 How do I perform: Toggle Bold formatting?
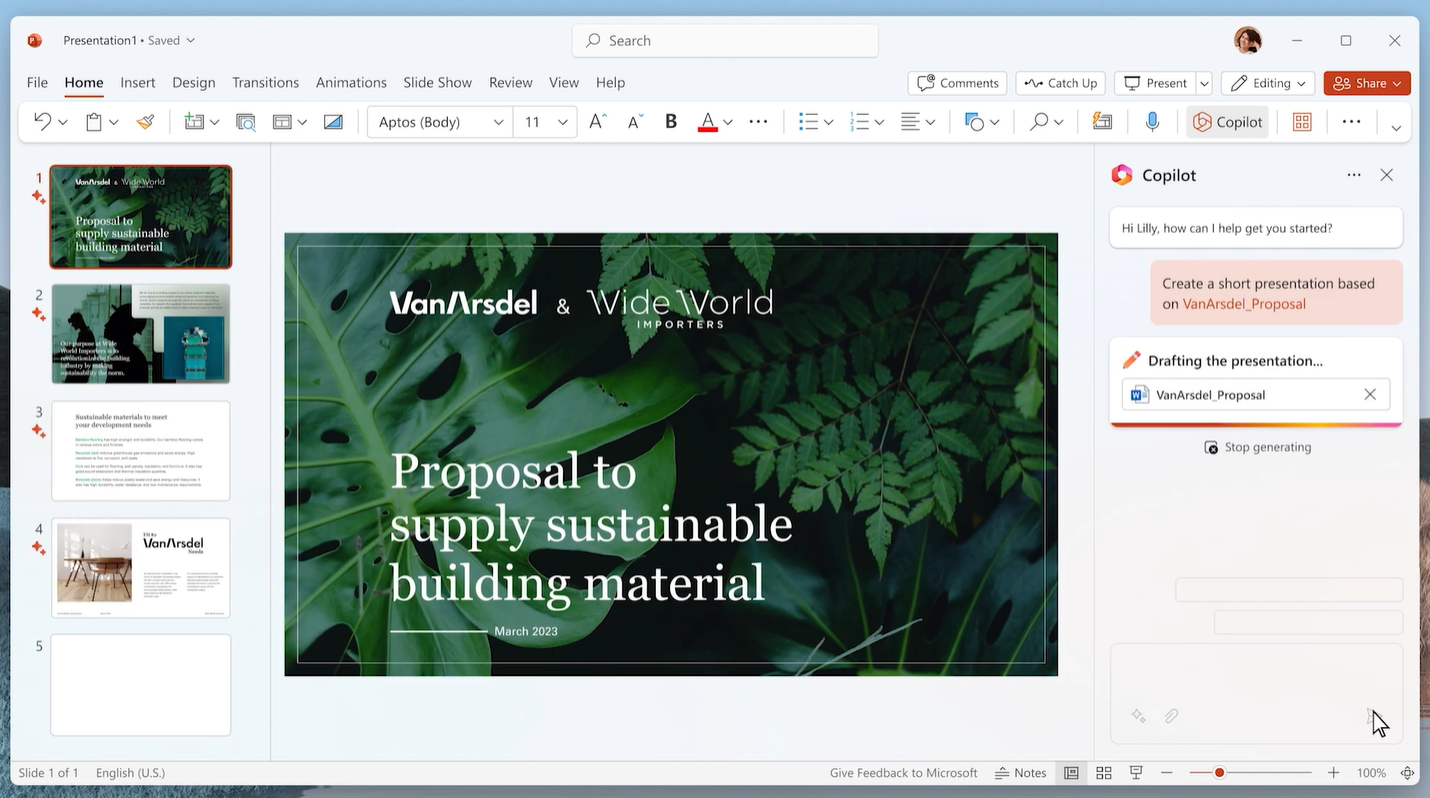click(x=671, y=122)
